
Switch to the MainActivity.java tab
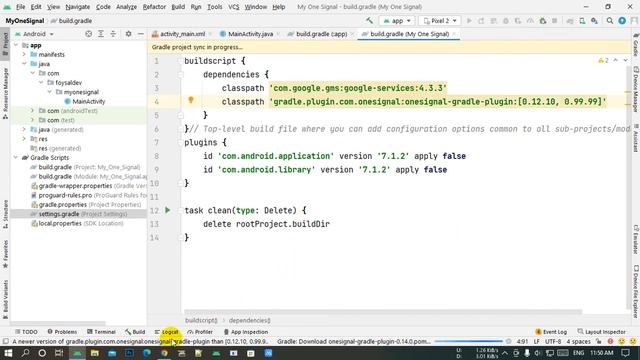pos(250,34)
